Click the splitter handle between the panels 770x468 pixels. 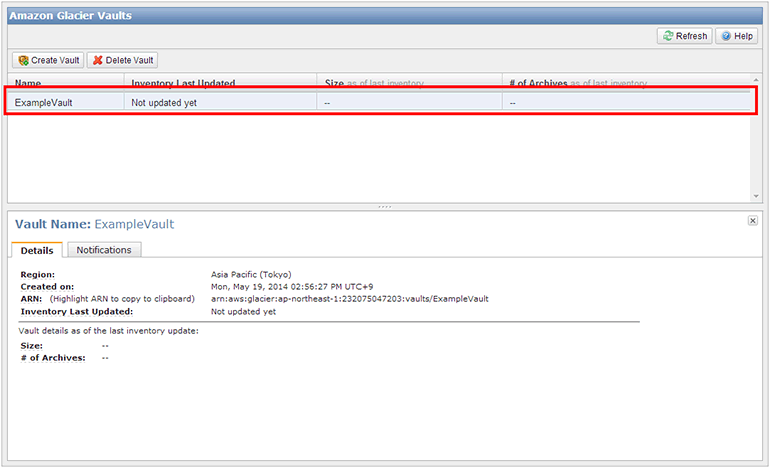(384, 206)
